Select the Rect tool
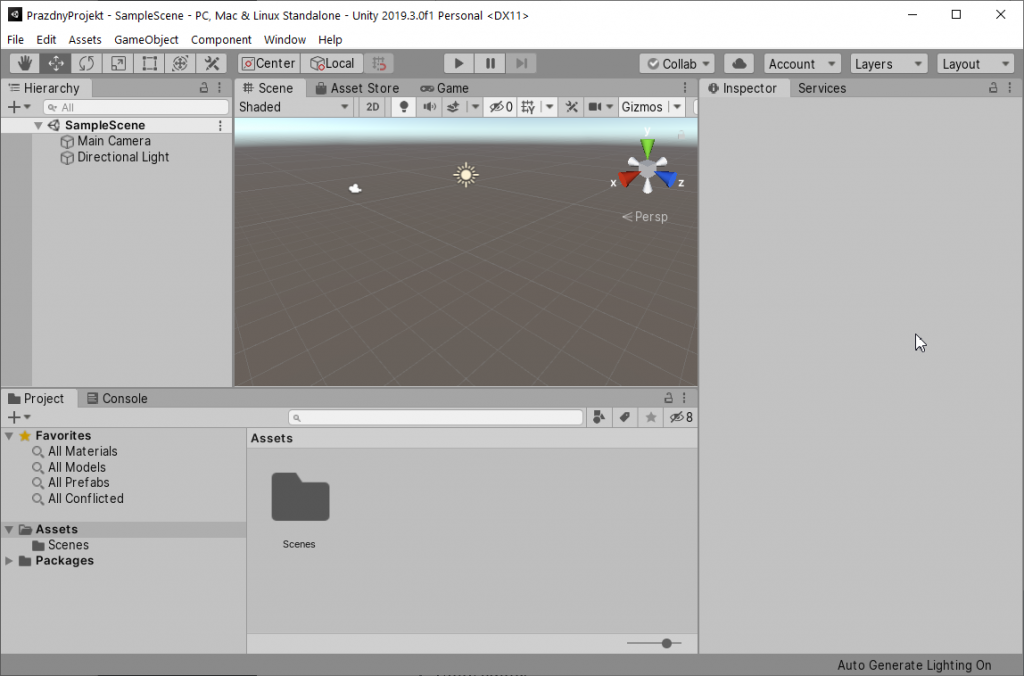 [x=149, y=63]
